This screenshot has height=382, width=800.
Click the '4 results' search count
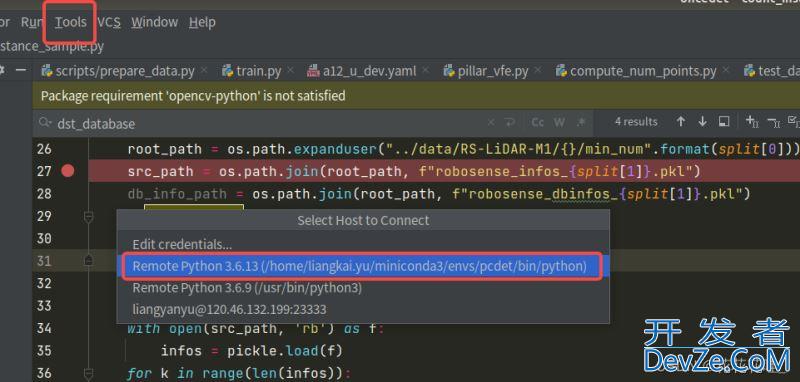click(636, 122)
